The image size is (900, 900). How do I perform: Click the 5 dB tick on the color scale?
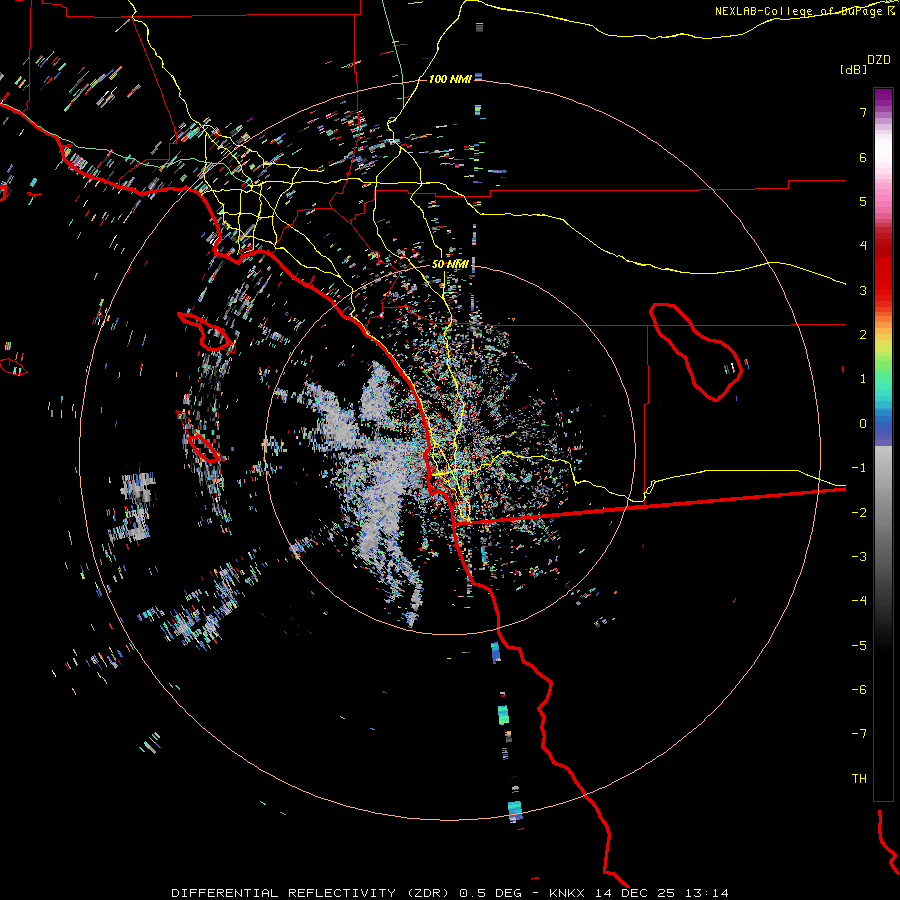[x=863, y=201]
